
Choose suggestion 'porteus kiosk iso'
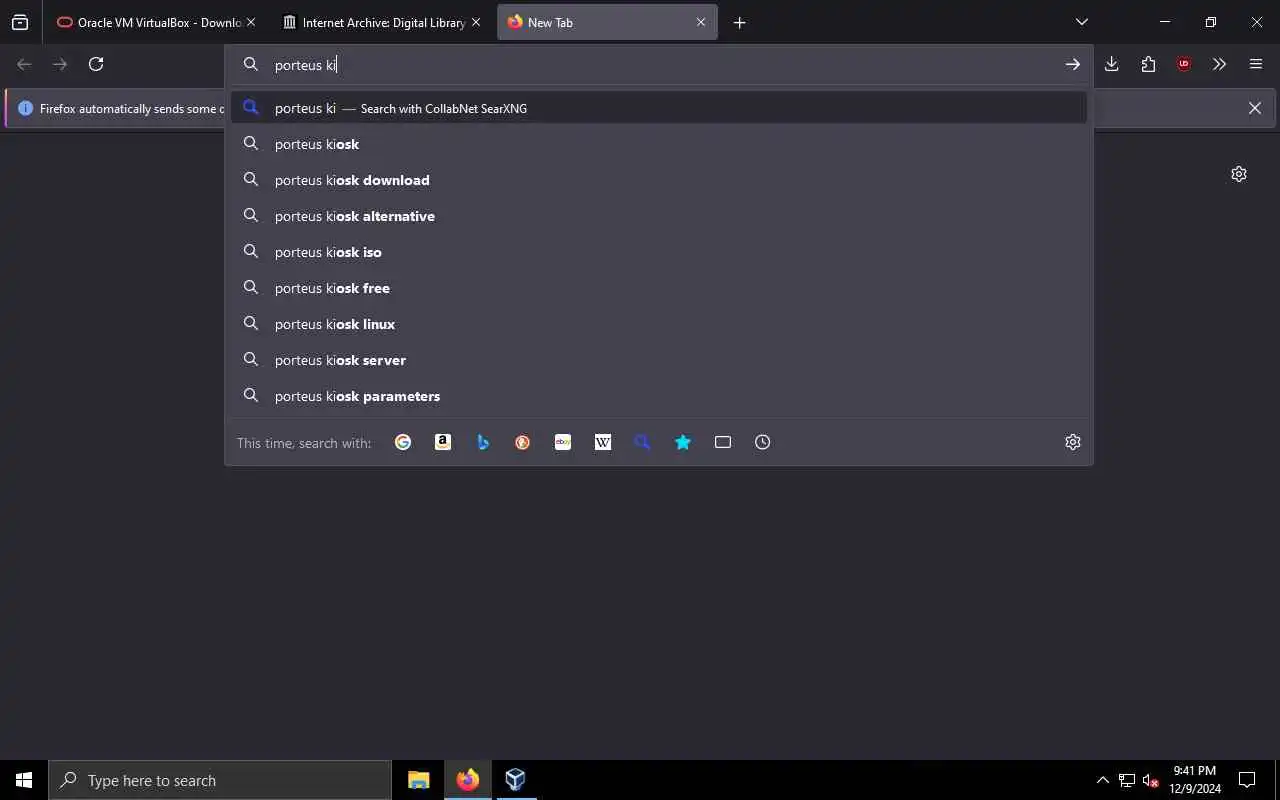point(659,252)
